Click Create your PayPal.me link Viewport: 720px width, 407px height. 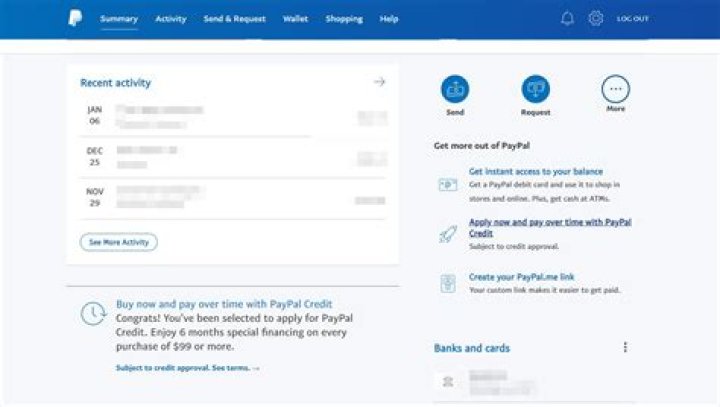(522, 276)
